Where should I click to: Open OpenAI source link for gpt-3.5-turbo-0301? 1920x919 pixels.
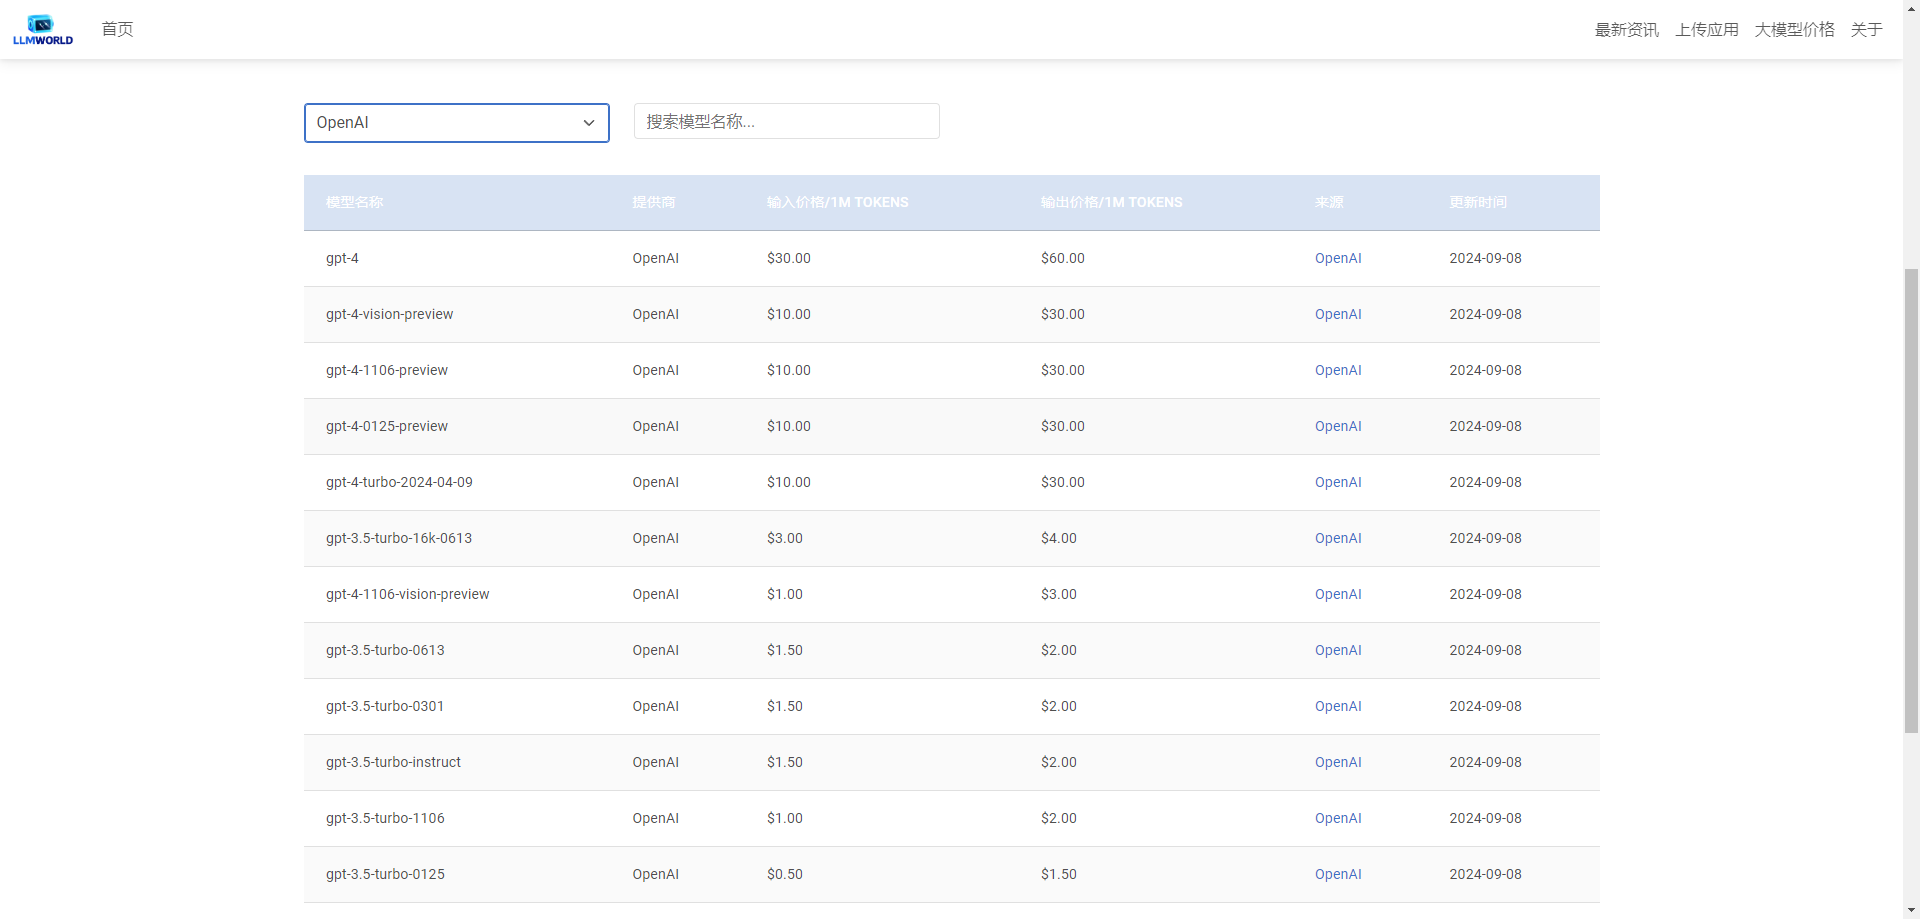pyautogui.click(x=1338, y=706)
